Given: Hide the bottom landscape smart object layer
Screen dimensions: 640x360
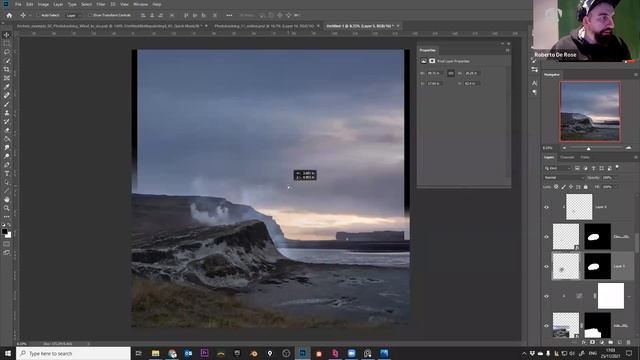Looking at the screenshot, I should (547, 326).
